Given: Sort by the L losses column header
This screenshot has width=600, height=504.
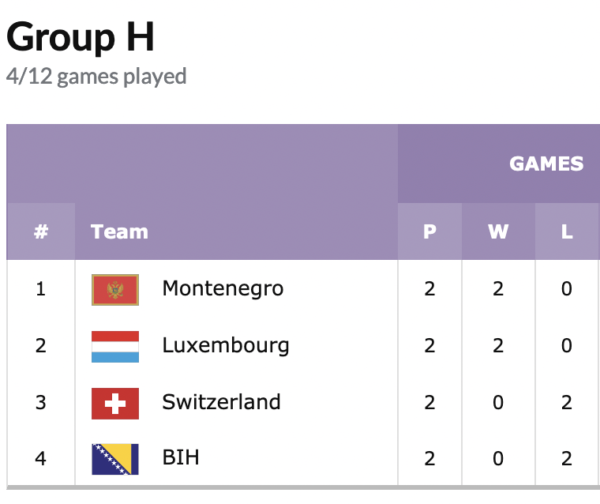Looking at the screenshot, I should 567,232.
